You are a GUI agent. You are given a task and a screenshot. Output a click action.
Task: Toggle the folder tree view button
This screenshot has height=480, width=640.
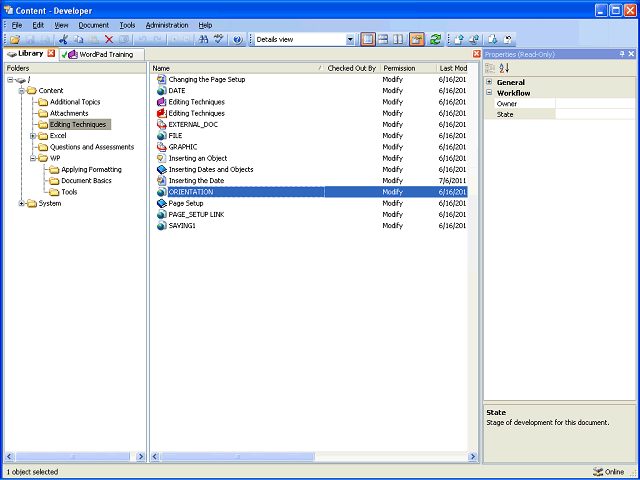(x=368, y=40)
